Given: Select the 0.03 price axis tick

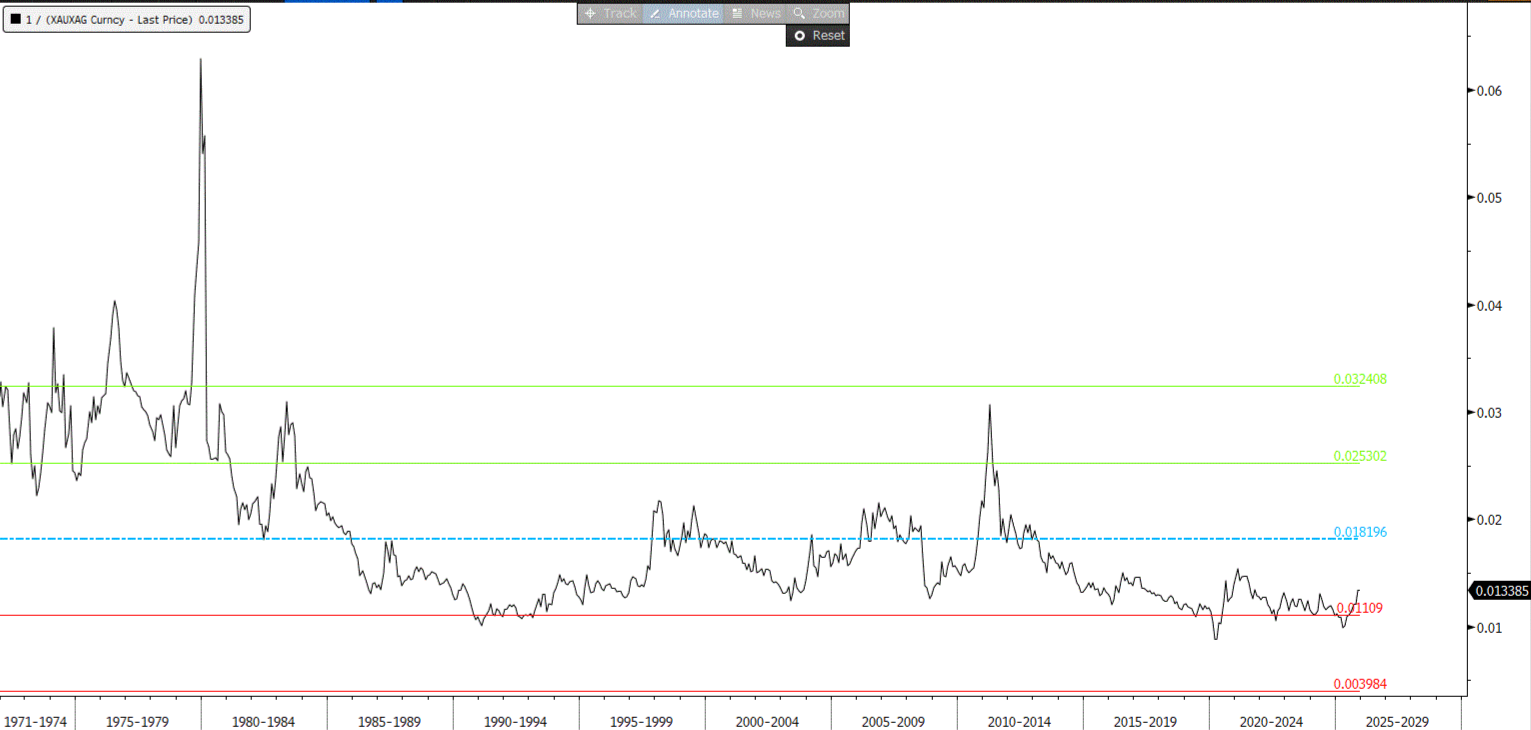Looking at the screenshot, I should tap(1489, 413).
